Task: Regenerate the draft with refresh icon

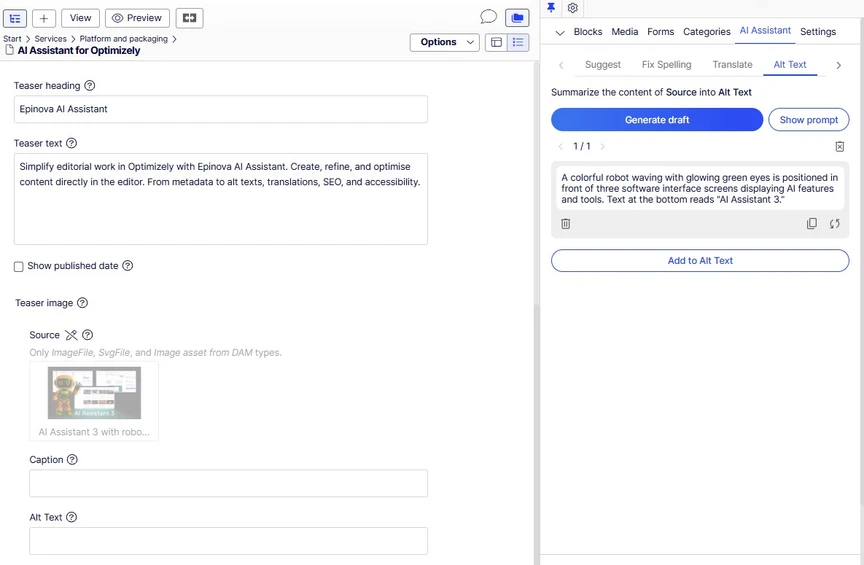Action: tap(834, 224)
